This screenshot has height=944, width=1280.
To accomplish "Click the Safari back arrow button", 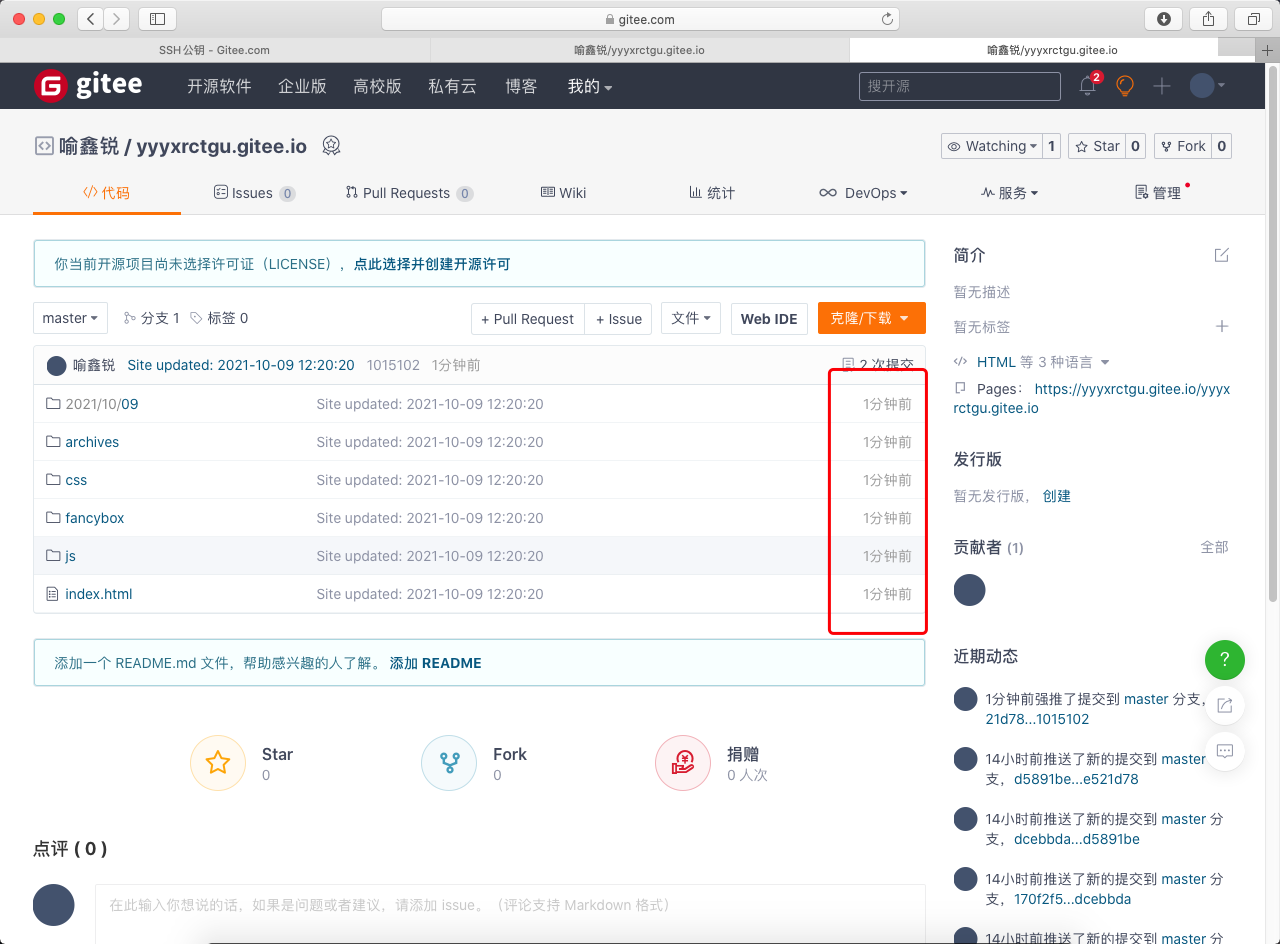I will 90,18.
